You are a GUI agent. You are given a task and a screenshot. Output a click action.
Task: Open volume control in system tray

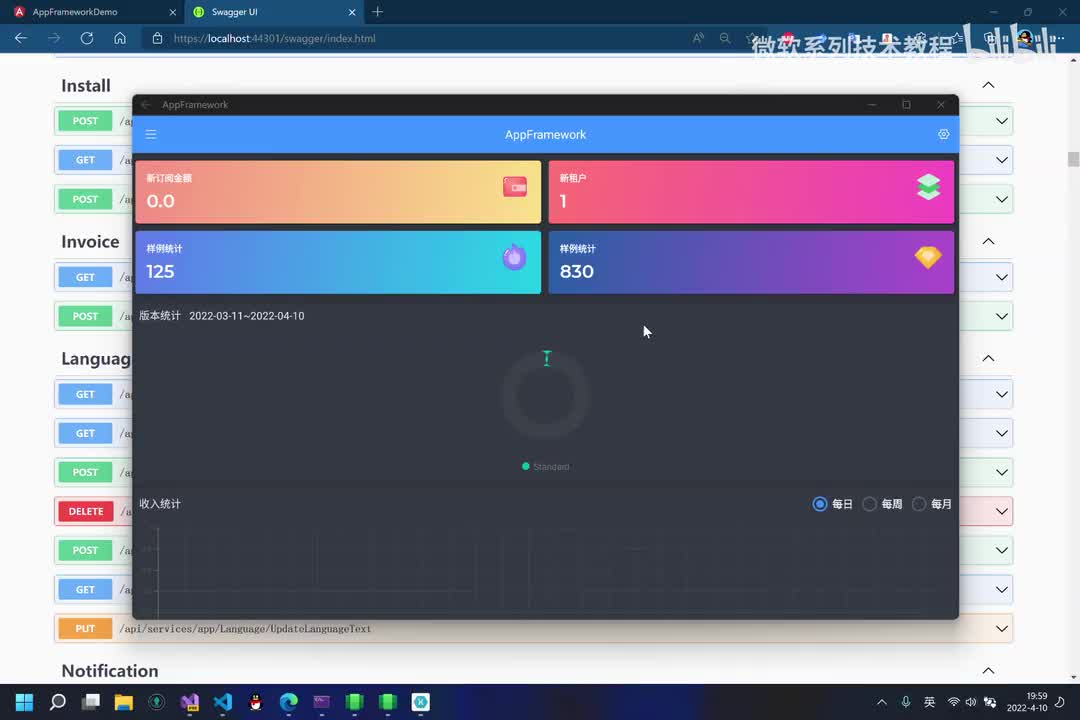tap(971, 702)
